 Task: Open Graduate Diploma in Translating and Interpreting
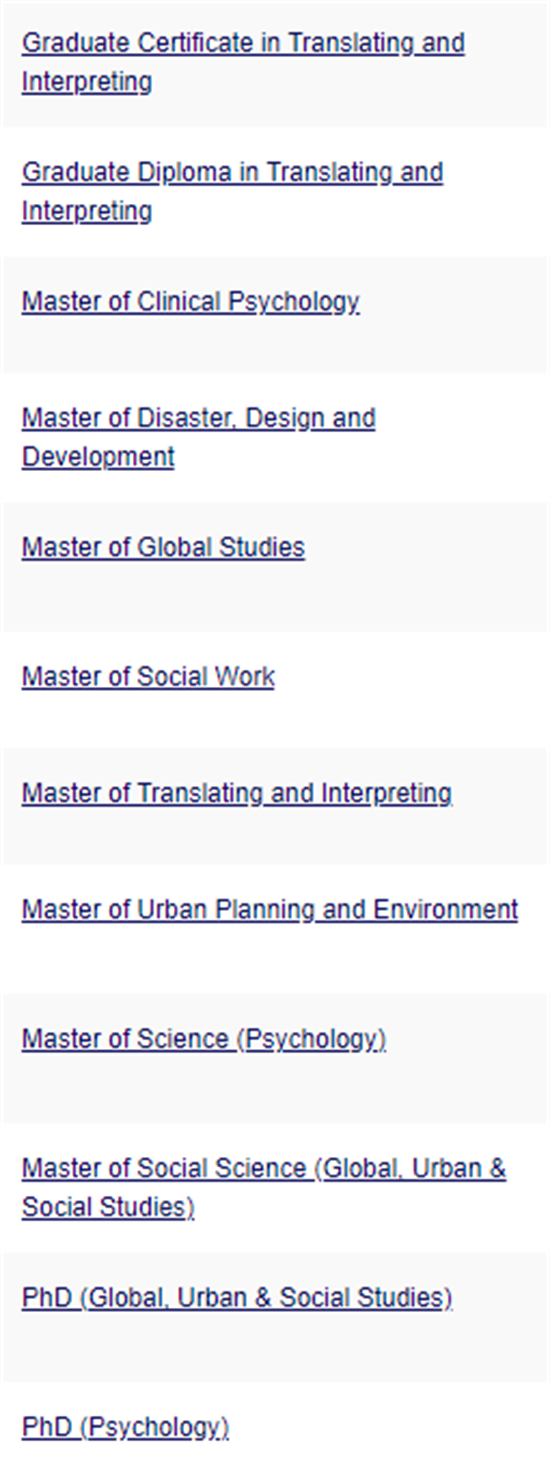pyautogui.click(x=232, y=191)
